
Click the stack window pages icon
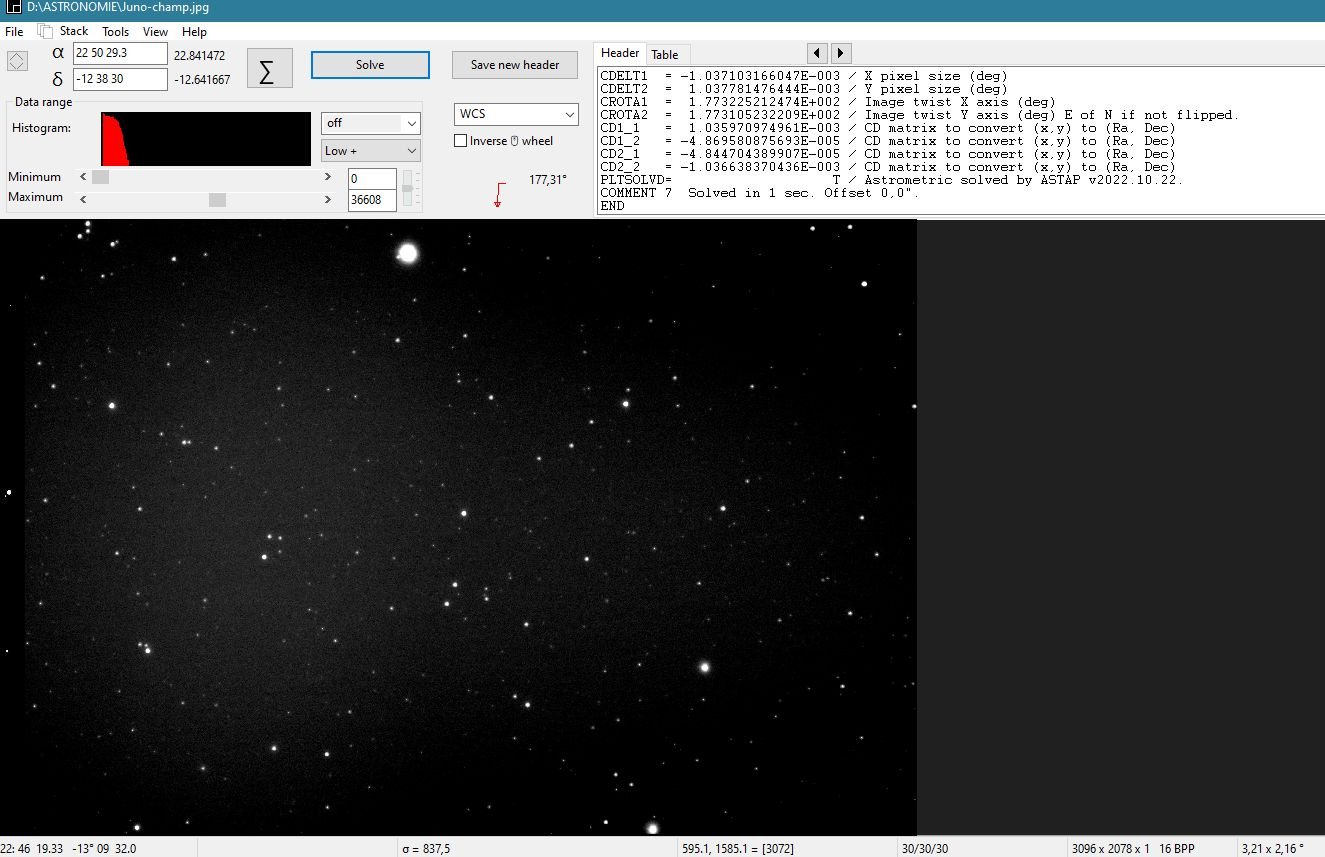coord(44,31)
